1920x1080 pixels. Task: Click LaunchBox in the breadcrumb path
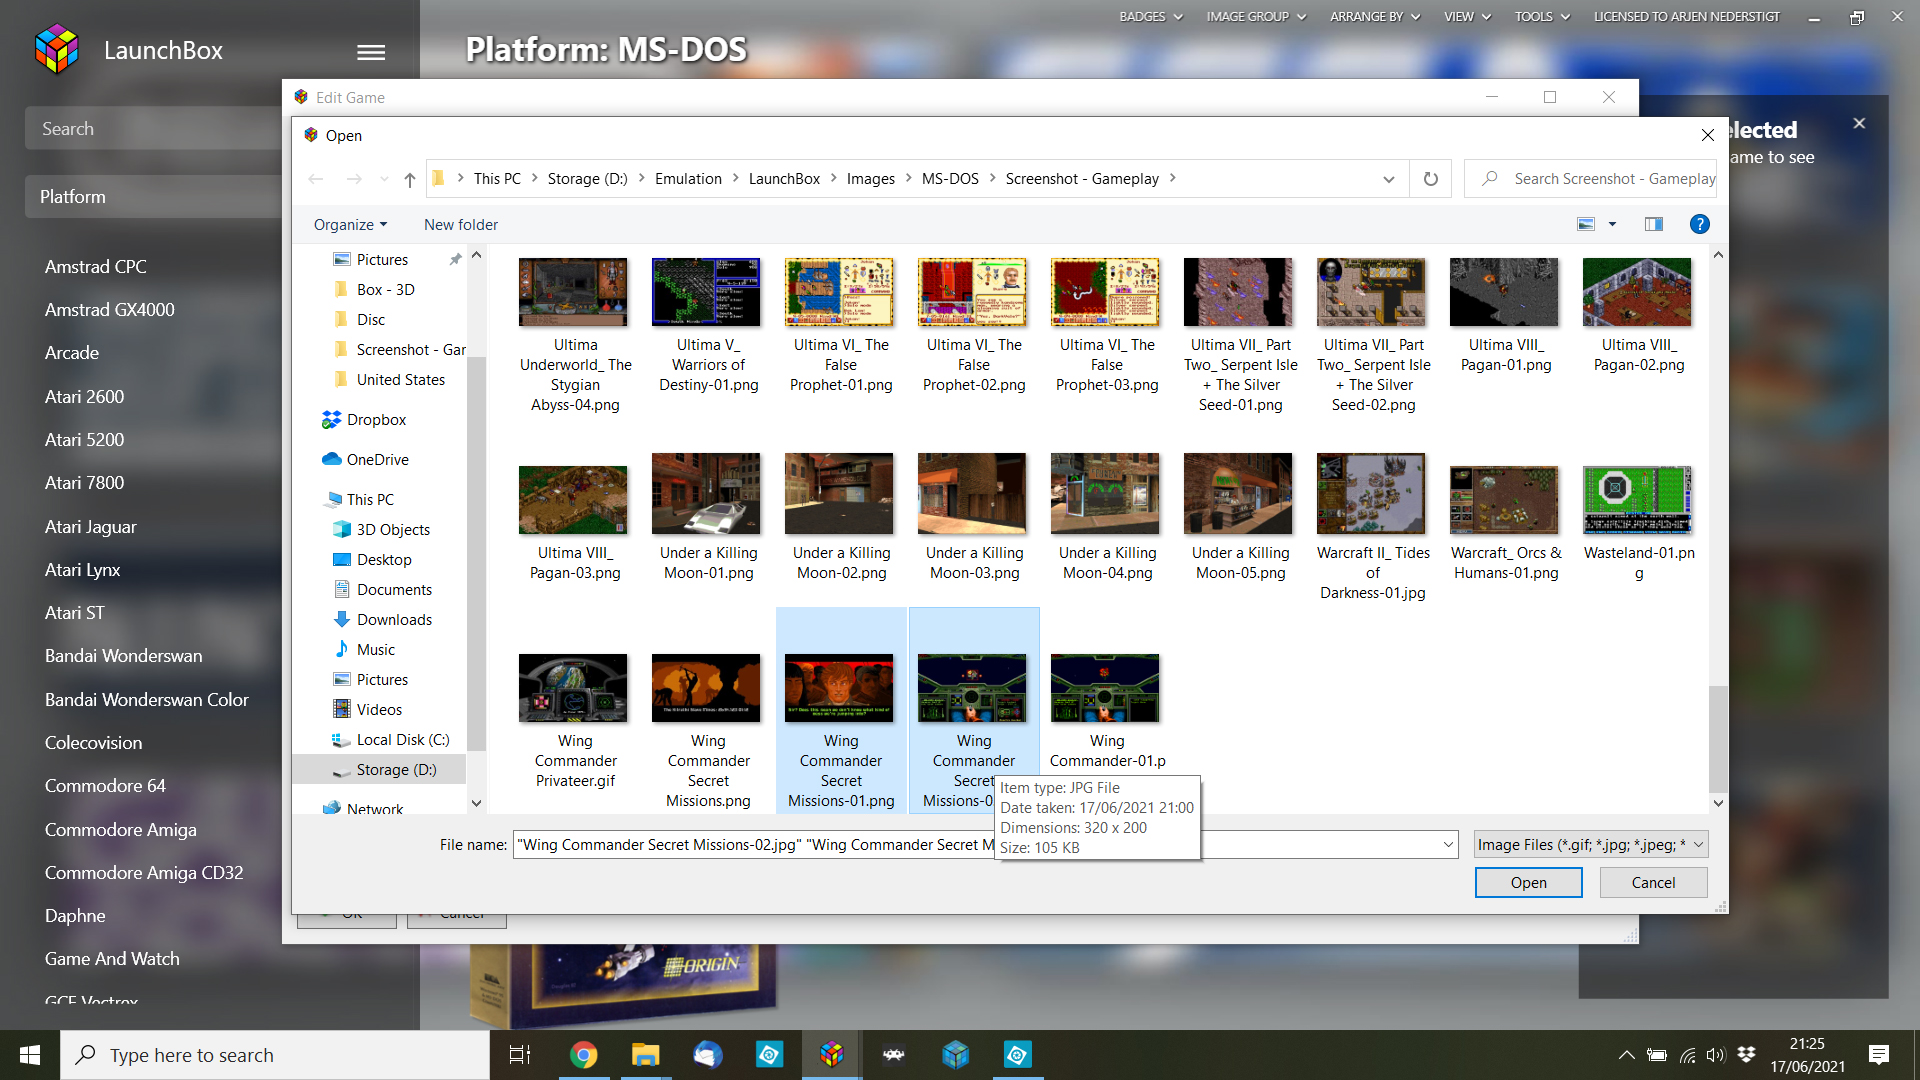point(784,179)
